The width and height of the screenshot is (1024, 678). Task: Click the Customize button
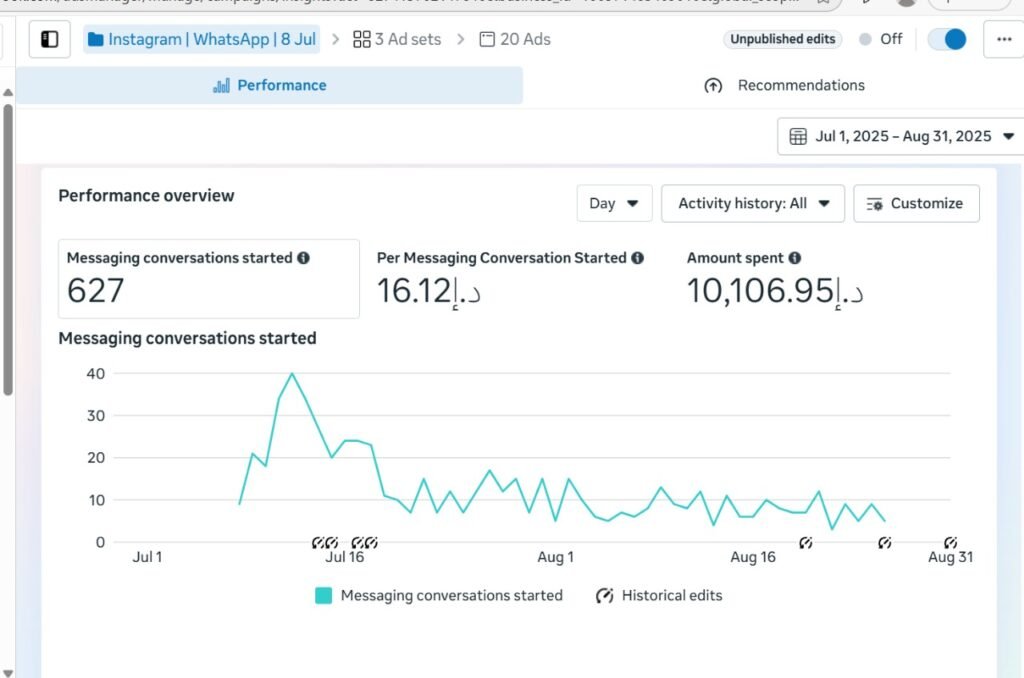(x=916, y=203)
